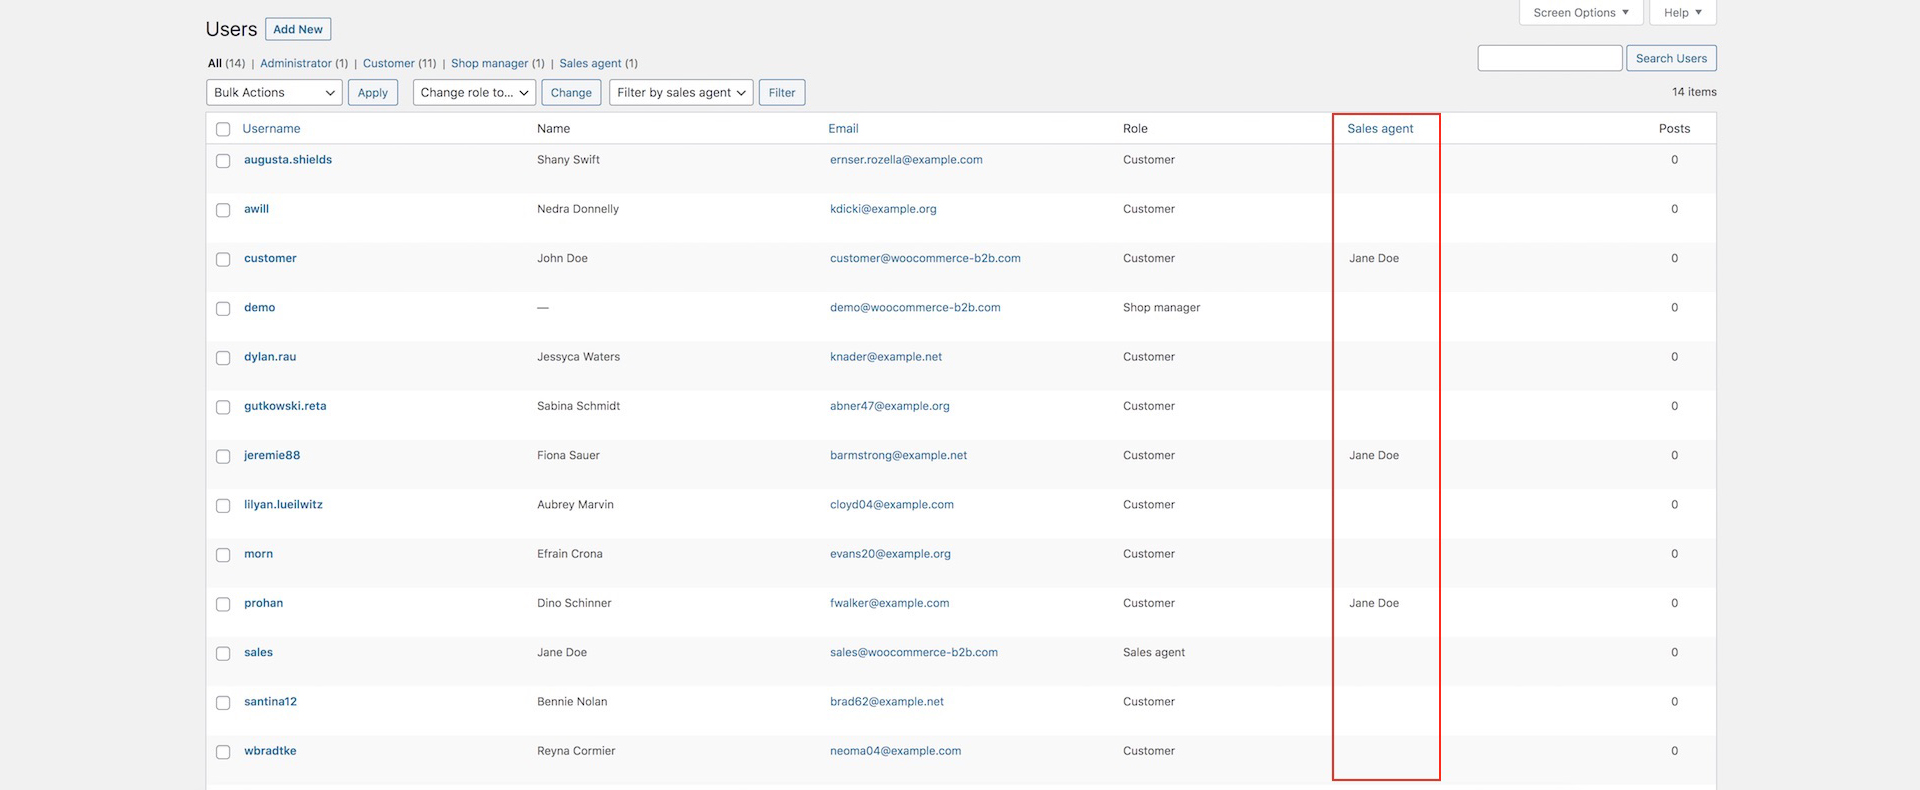Expand the Change role to dropdown
The image size is (1920, 790).
point(474,93)
